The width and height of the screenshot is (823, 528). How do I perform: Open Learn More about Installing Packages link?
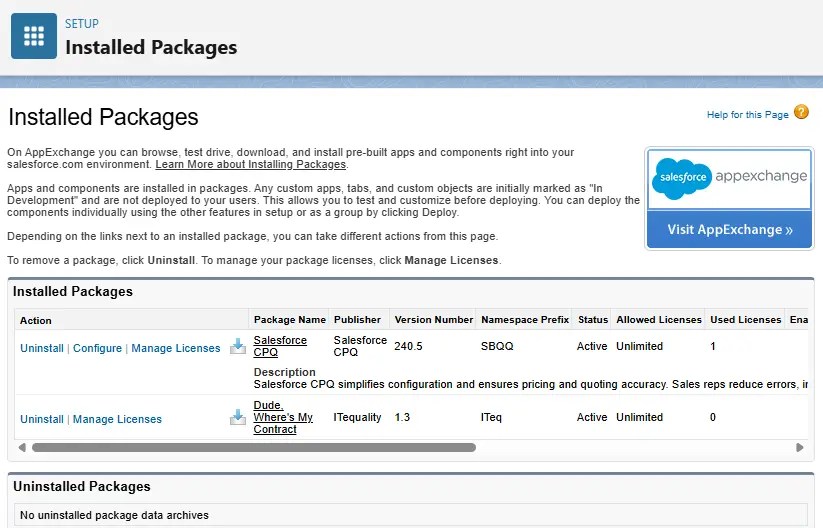click(250, 164)
